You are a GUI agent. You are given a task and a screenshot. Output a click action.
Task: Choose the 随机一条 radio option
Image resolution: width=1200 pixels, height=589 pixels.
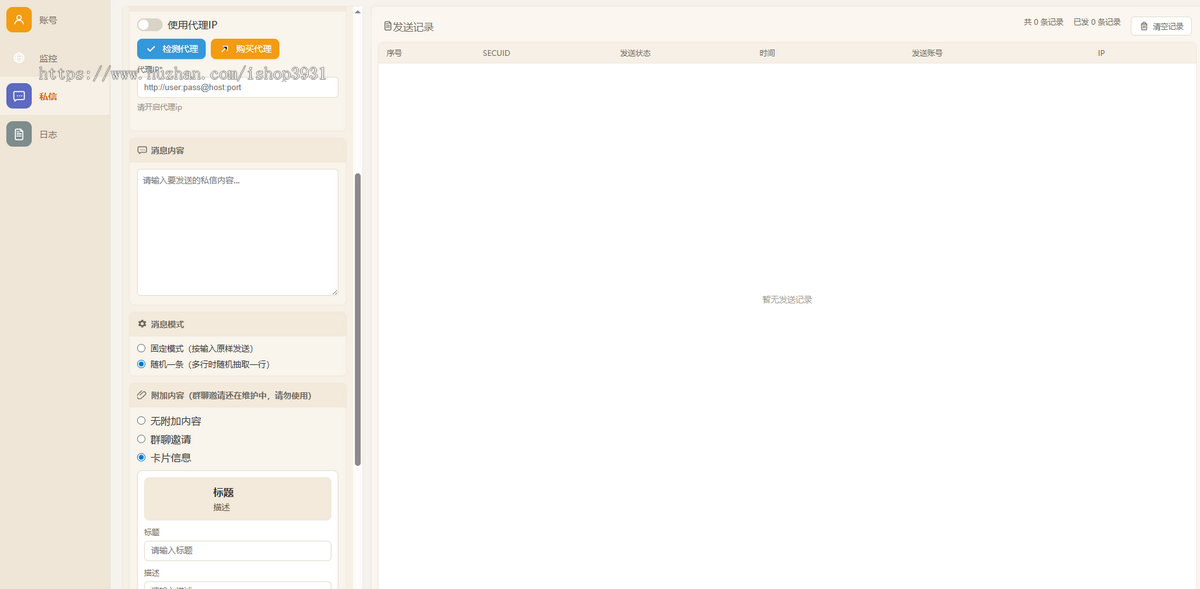point(142,364)
